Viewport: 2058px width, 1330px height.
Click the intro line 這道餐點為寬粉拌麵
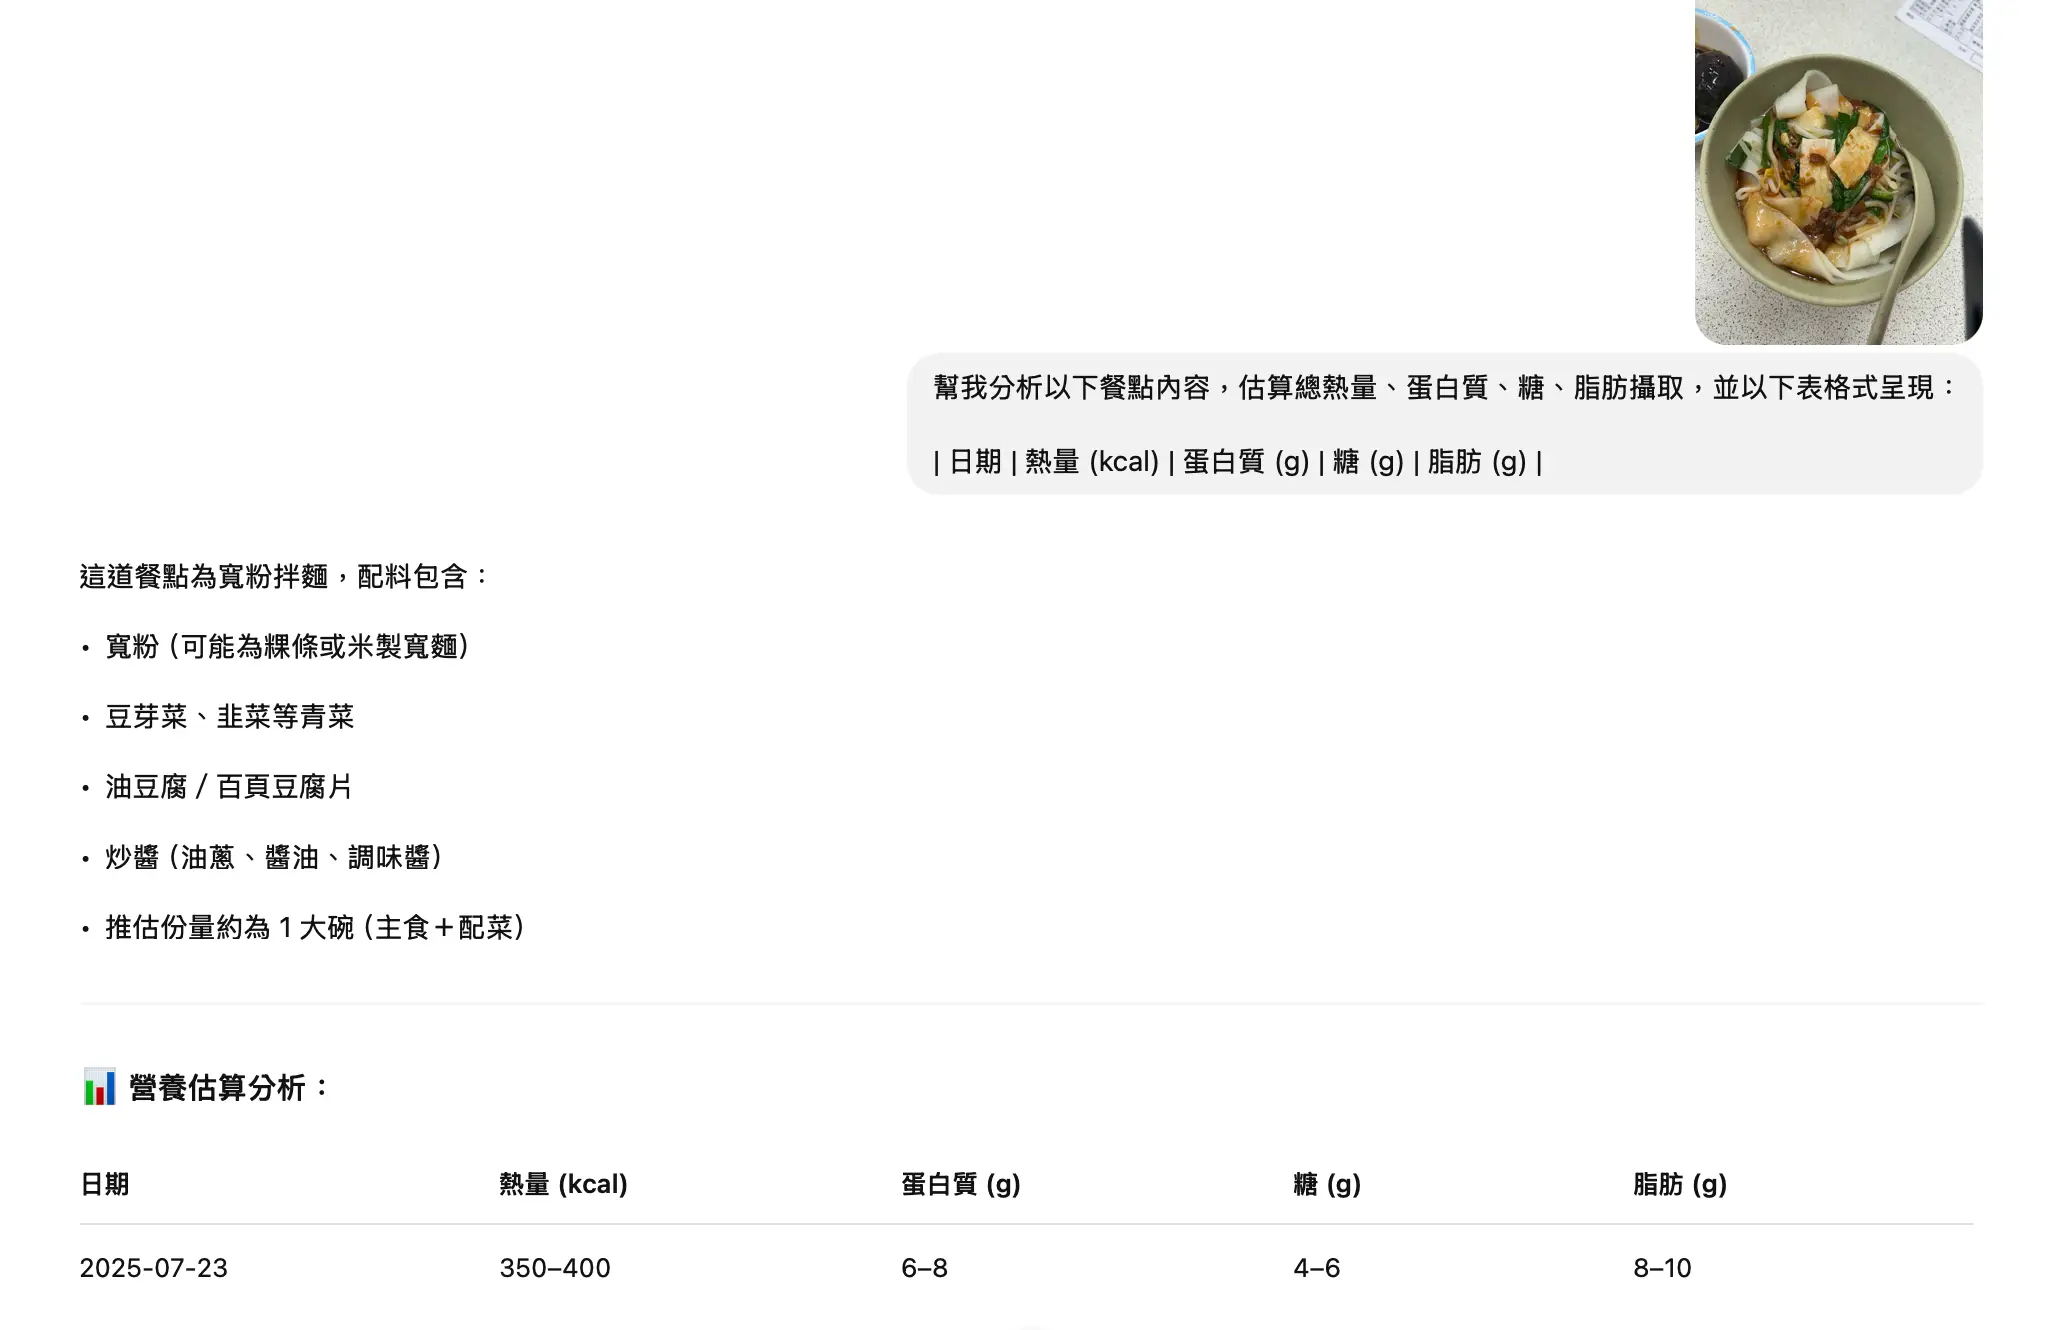tap(285, 577)
